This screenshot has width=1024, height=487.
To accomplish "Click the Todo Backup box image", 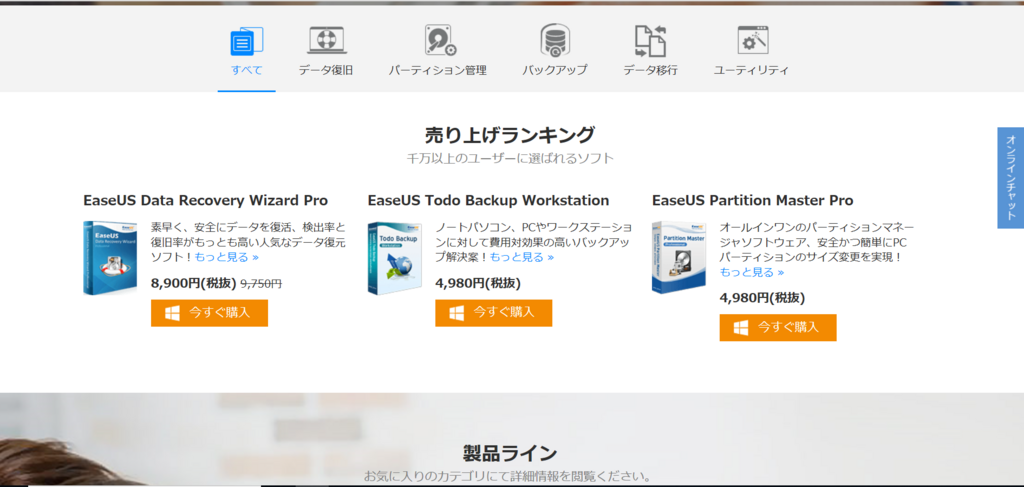I will pos(394,259).
